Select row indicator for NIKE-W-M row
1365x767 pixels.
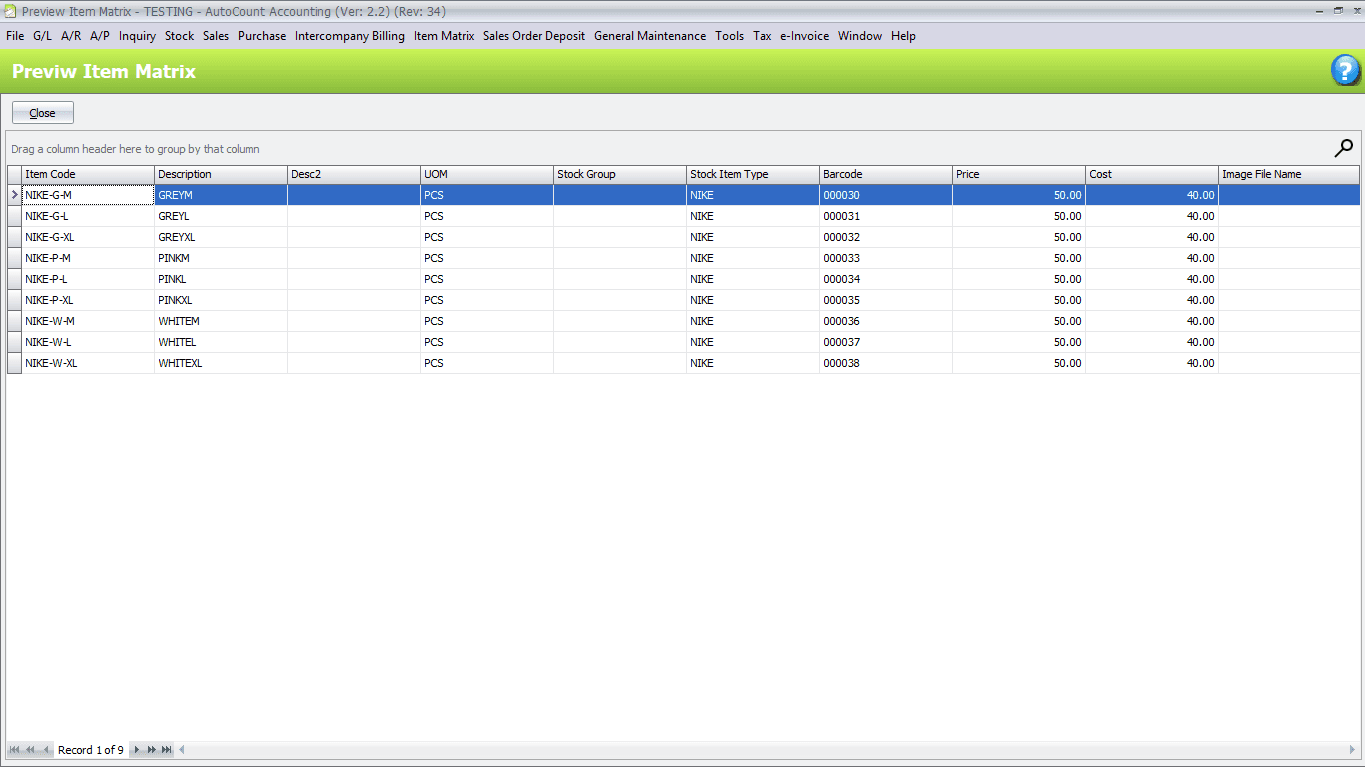coord(14,321)
